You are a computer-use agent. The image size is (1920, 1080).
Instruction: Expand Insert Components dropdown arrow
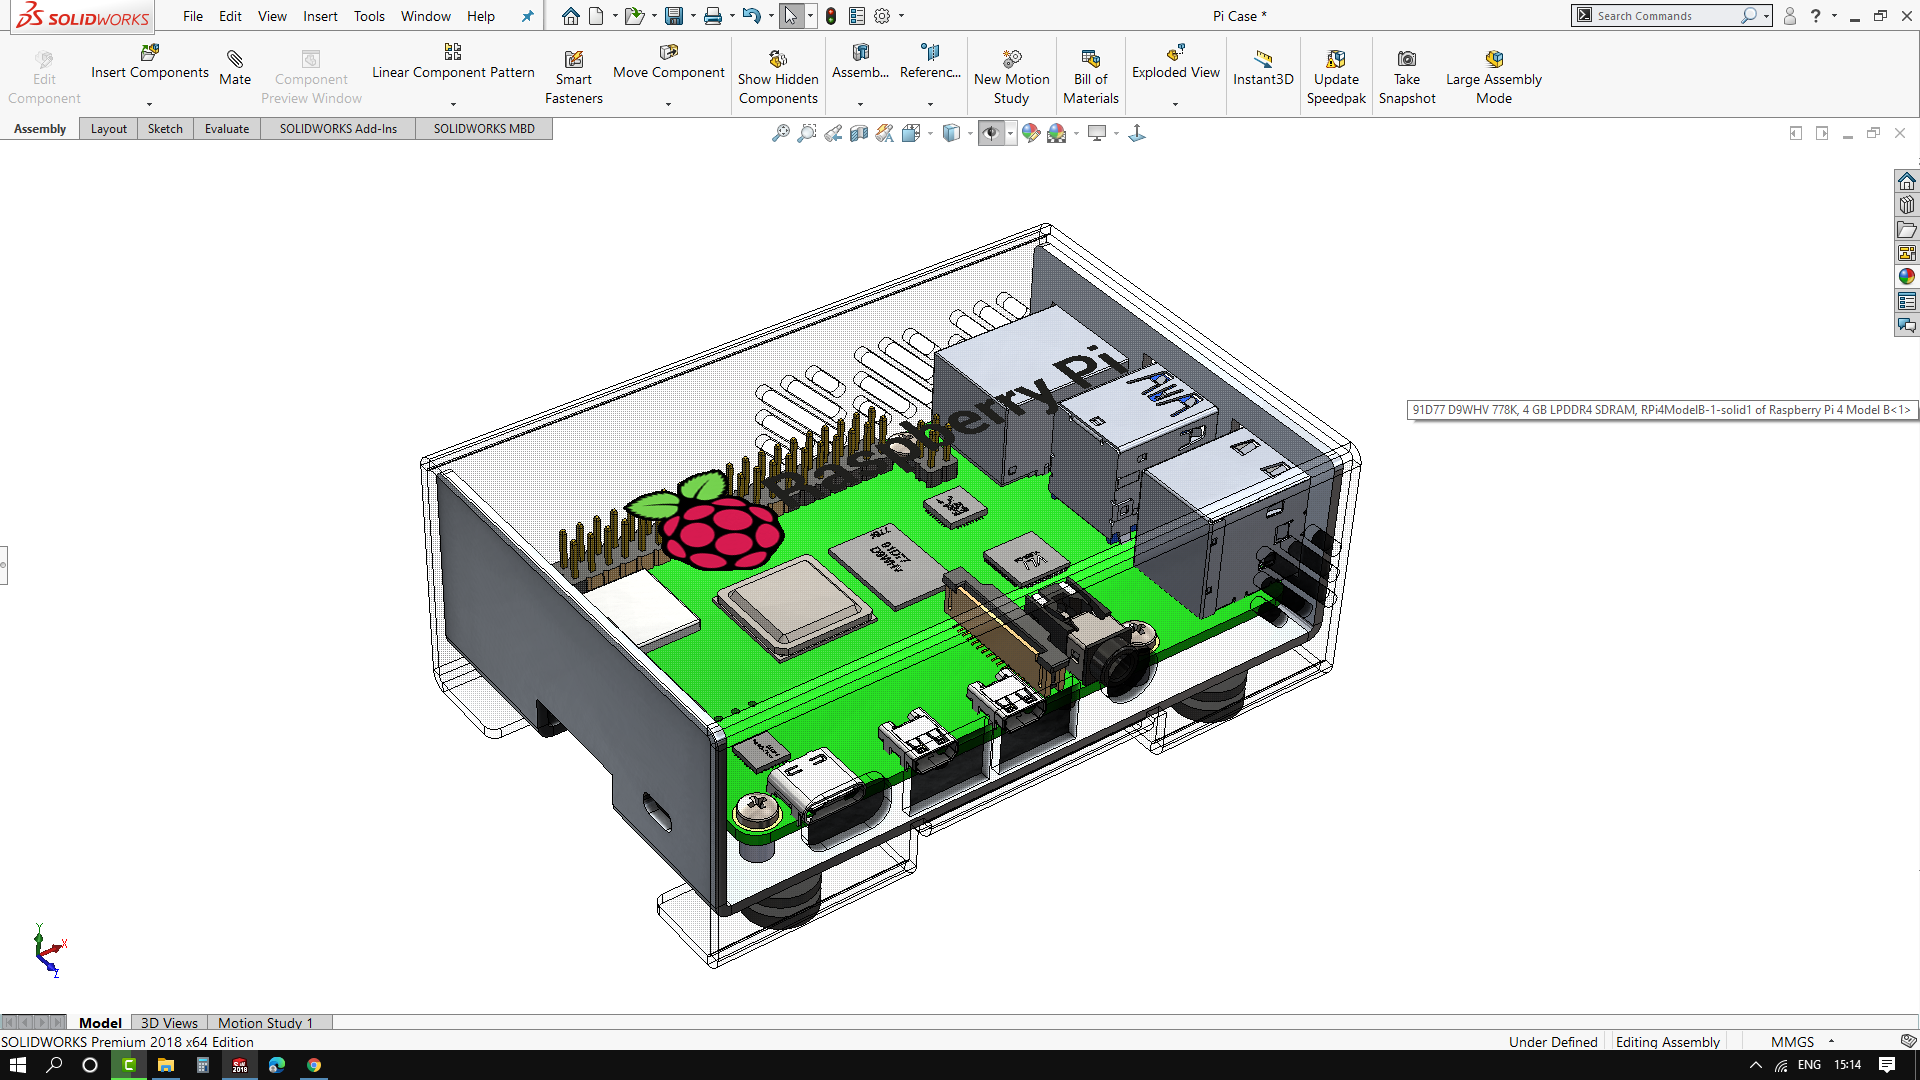click(x=150, y=104)
